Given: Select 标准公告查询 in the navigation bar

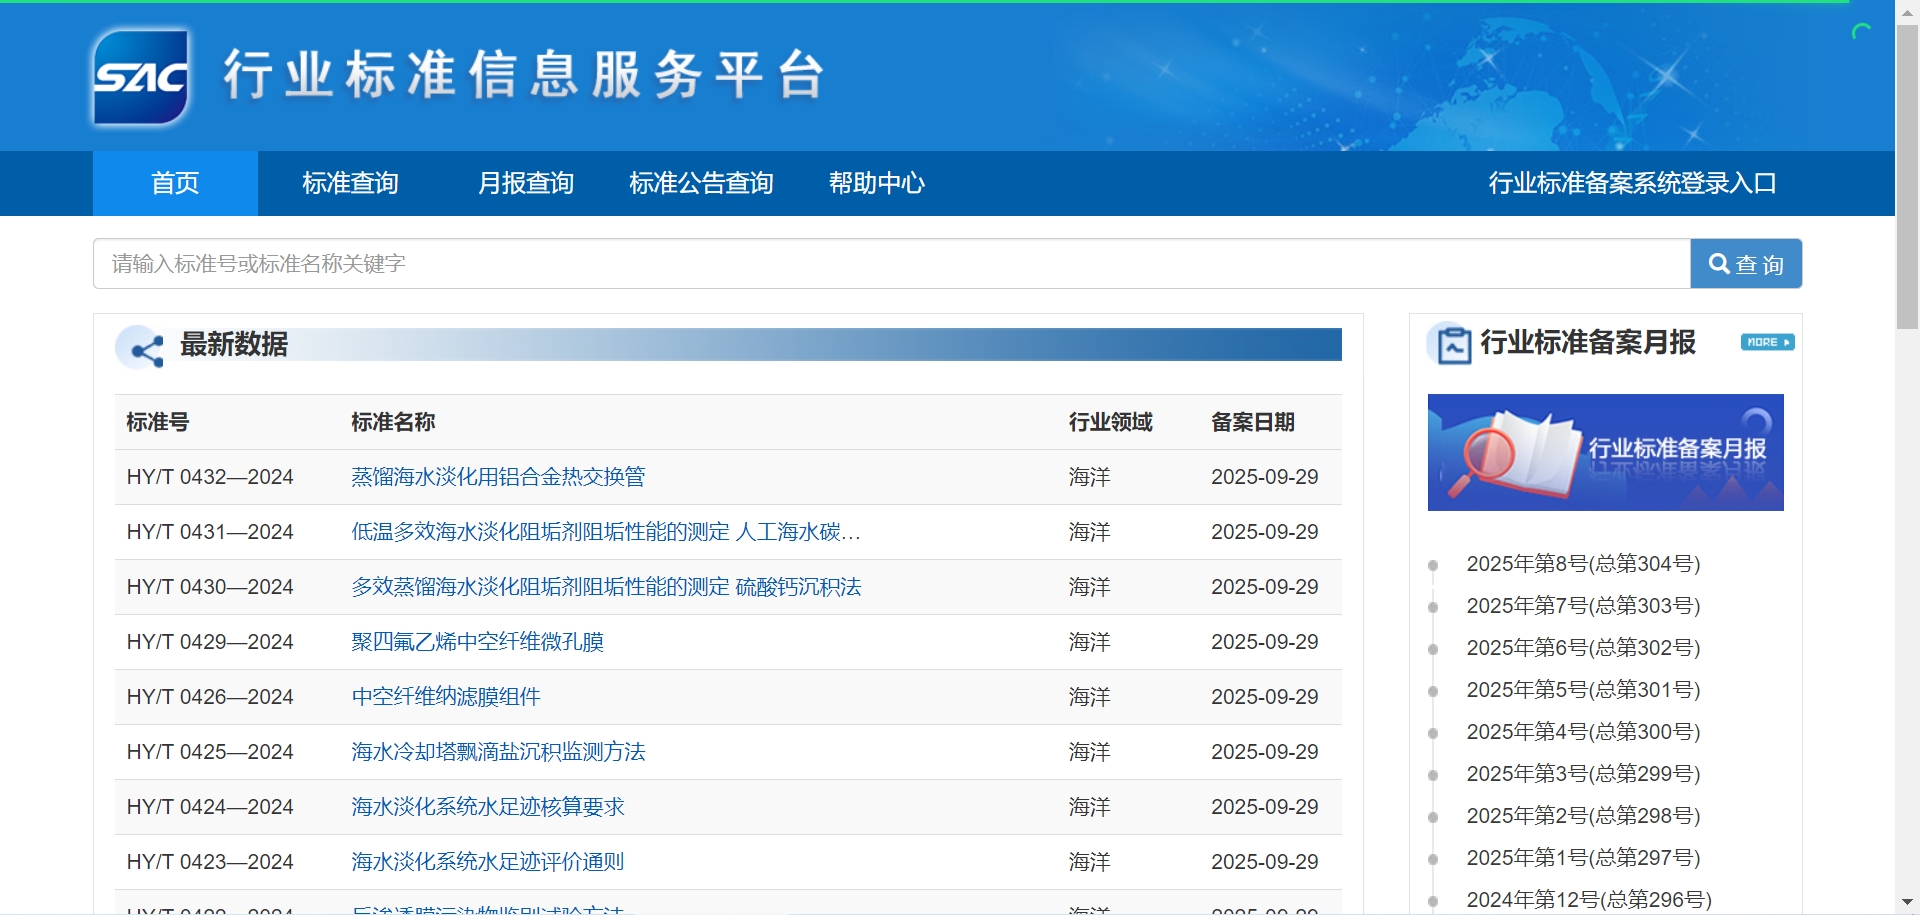Looking at the screenshot, I should coord(701,184).
